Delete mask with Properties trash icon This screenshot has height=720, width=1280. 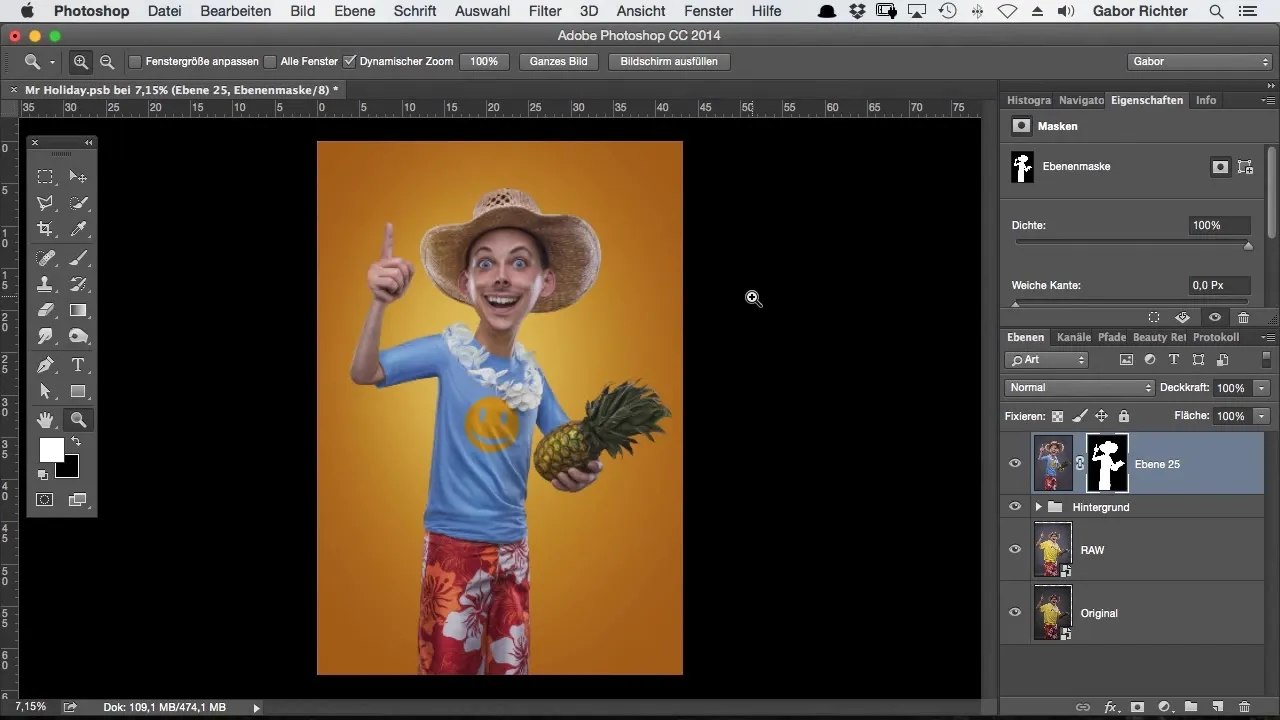pyautogui.click(x=1244, y=317)
